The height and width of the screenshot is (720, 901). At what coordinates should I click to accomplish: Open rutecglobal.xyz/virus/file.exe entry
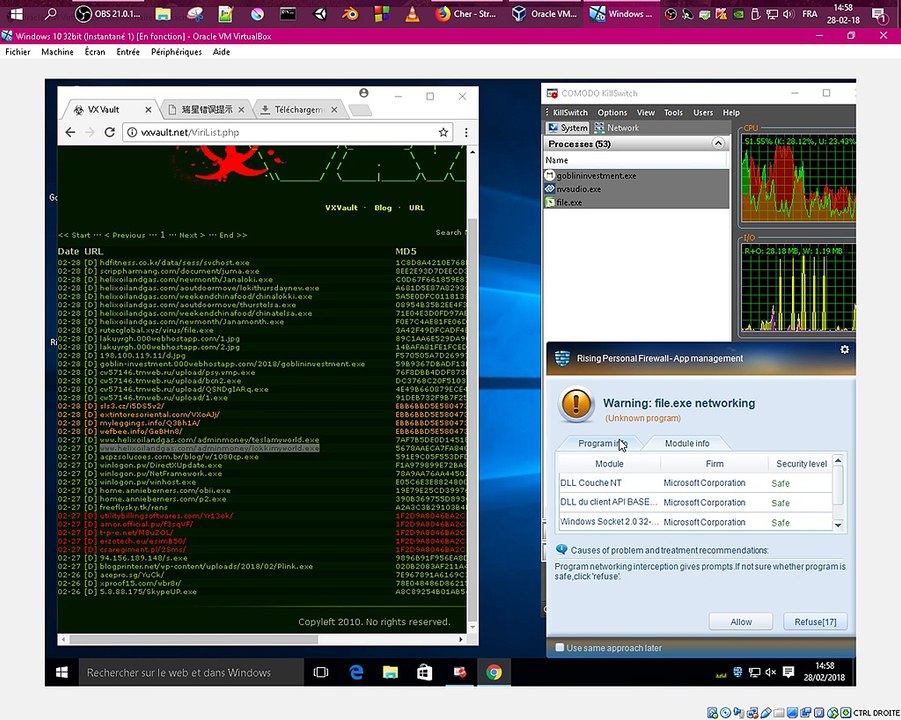pos(156,330)
